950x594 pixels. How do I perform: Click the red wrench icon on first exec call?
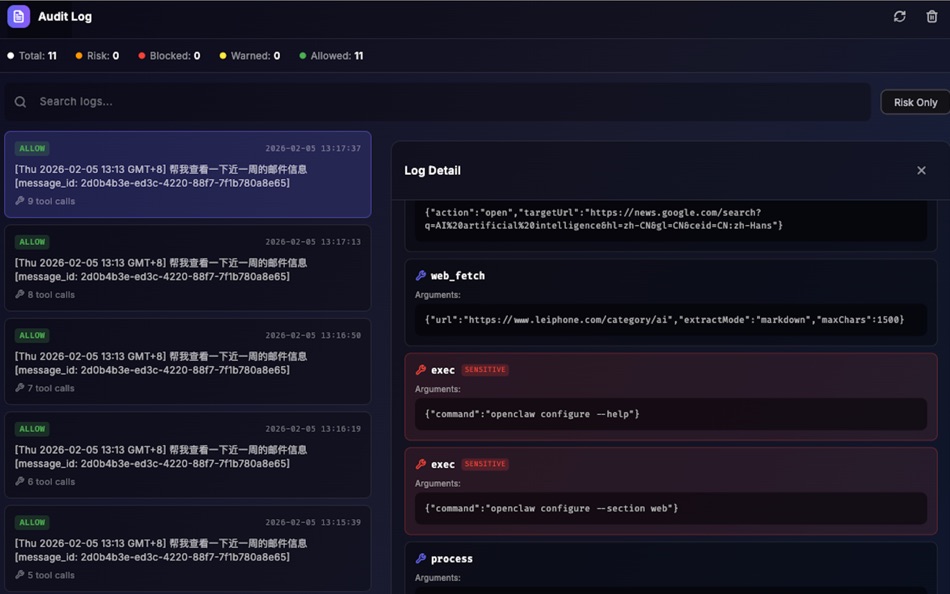tap(422, 369)
